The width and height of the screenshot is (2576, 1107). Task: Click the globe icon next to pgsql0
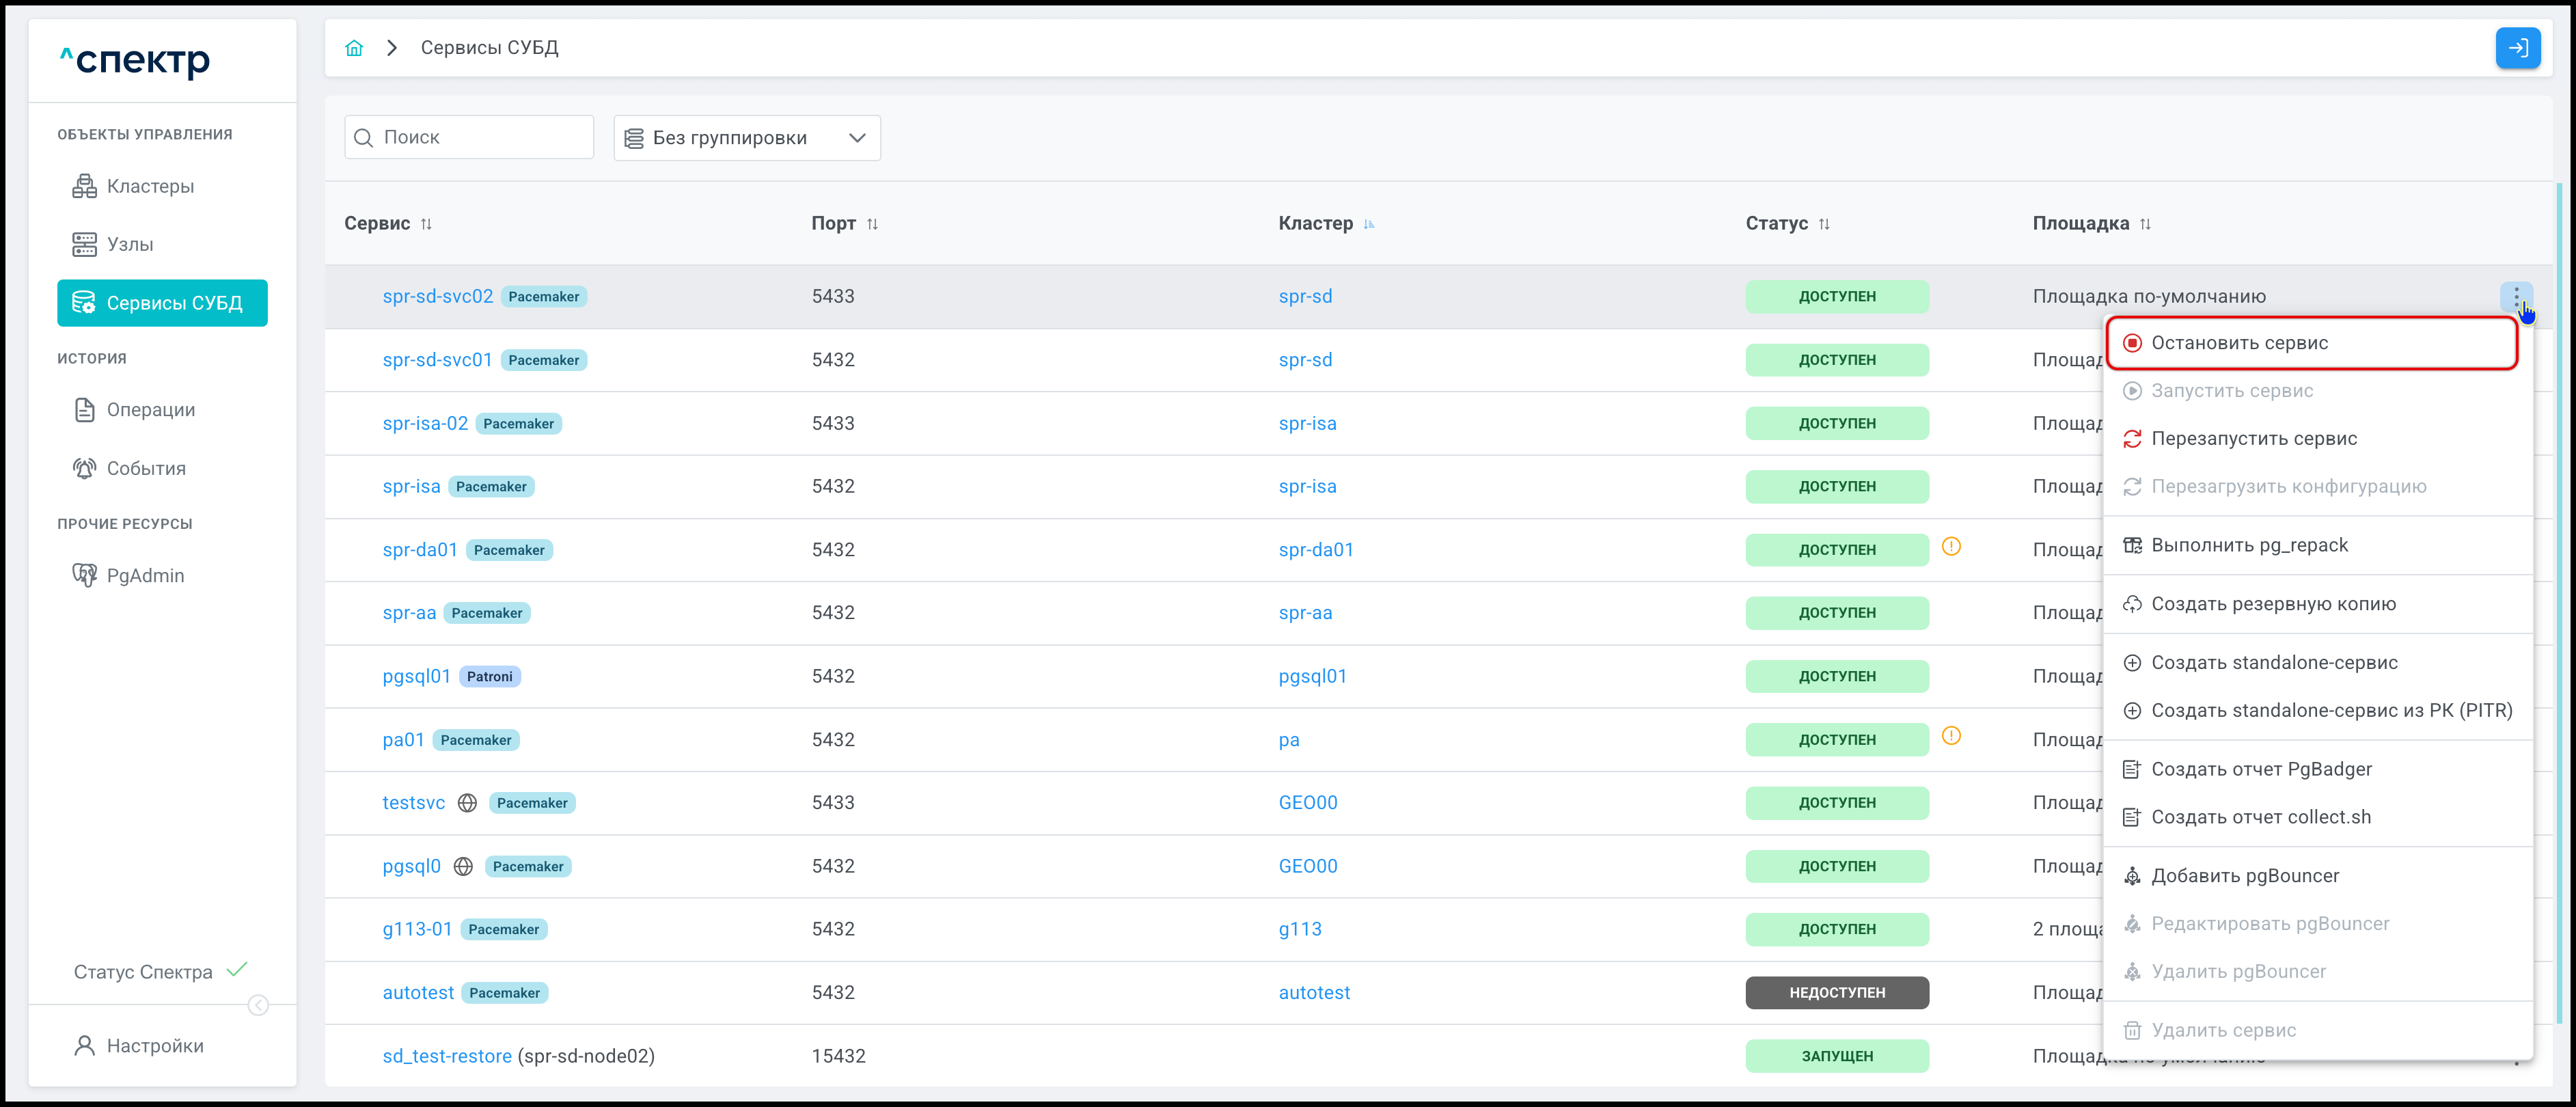click(463, 866)
